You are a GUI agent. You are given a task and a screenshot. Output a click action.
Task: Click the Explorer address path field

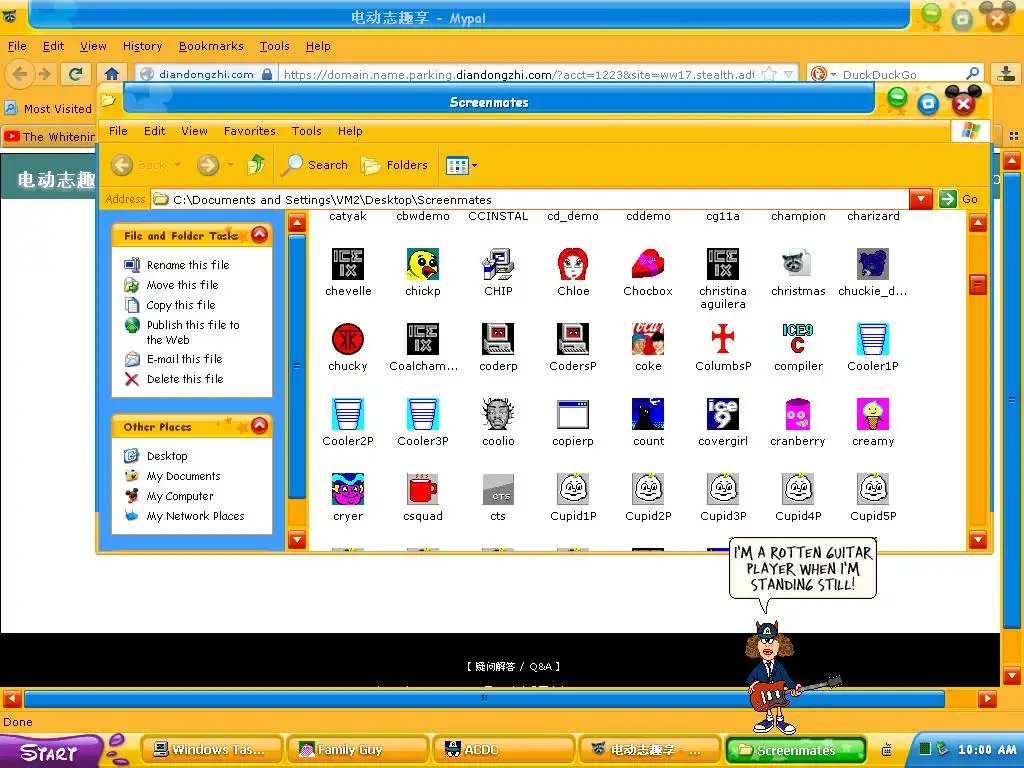[530, 199]
